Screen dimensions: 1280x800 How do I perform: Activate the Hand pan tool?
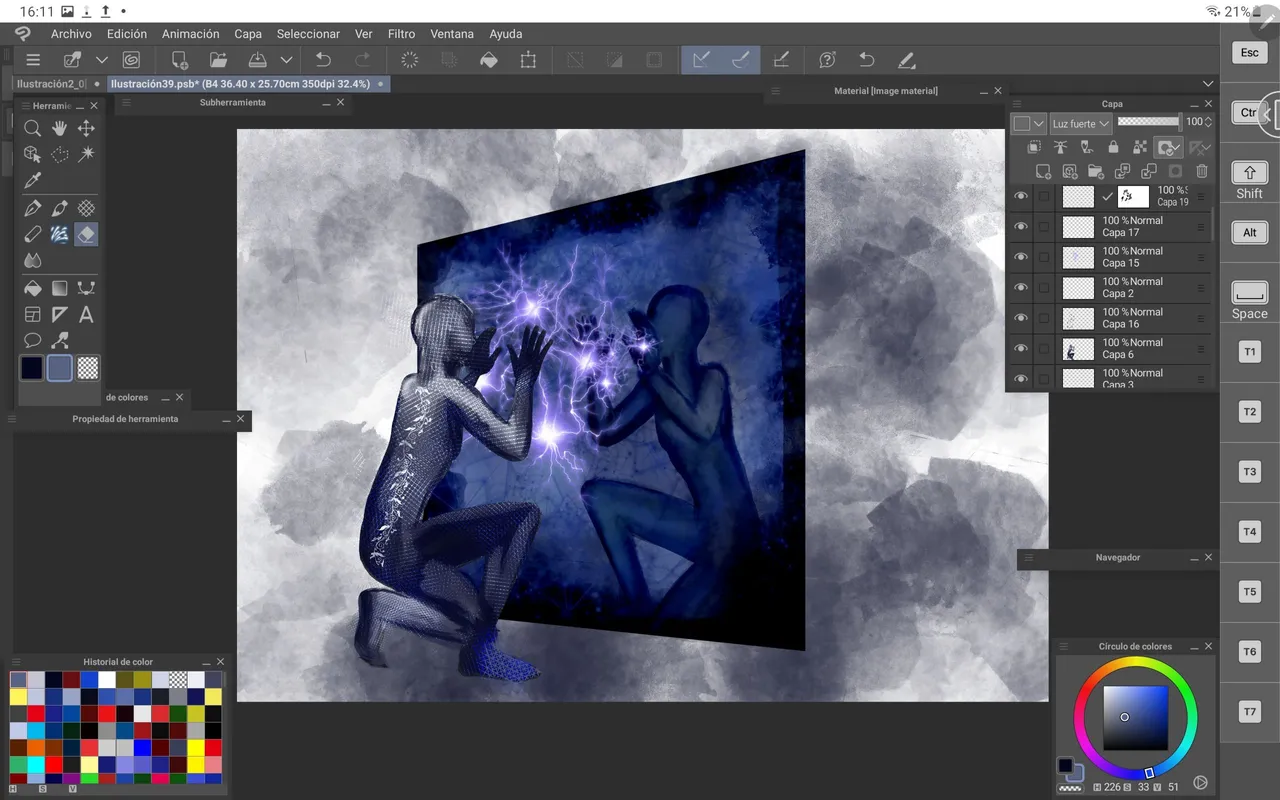[x=59, y=128]
